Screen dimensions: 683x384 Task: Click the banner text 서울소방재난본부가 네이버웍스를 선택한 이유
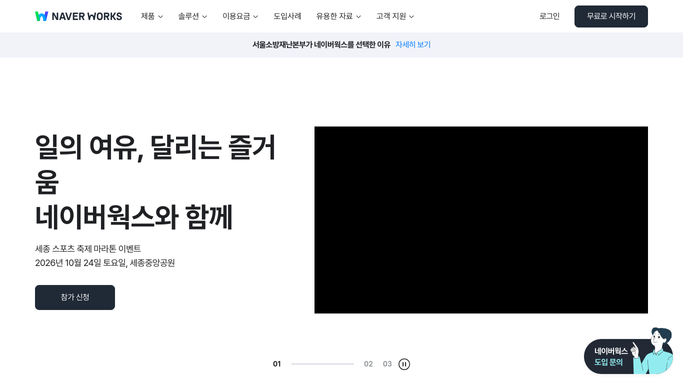point(321,45)
